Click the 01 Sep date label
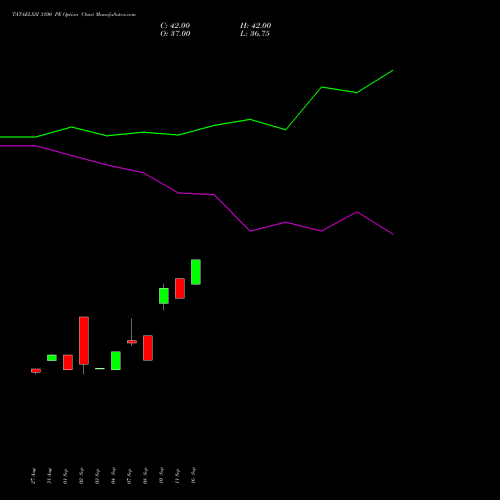 coord(65,476)
